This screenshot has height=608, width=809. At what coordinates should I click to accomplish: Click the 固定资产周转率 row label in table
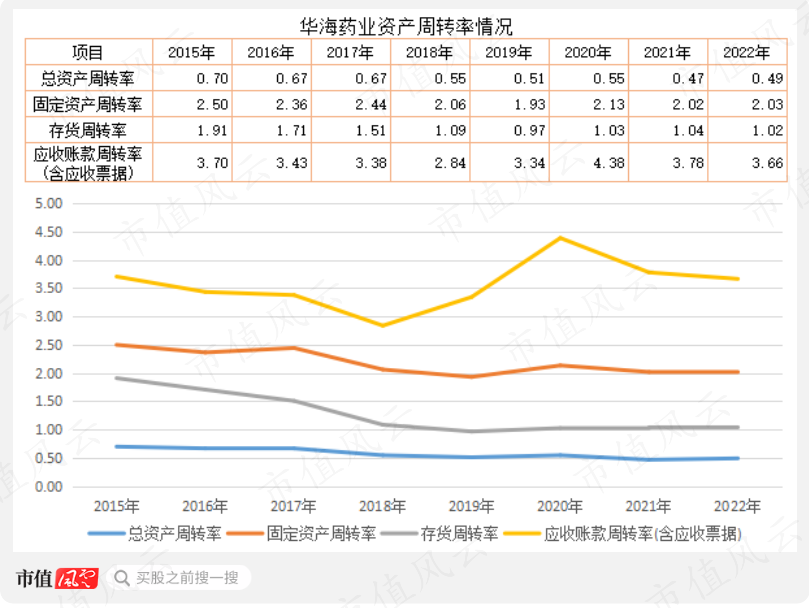[x=89, y=104]
